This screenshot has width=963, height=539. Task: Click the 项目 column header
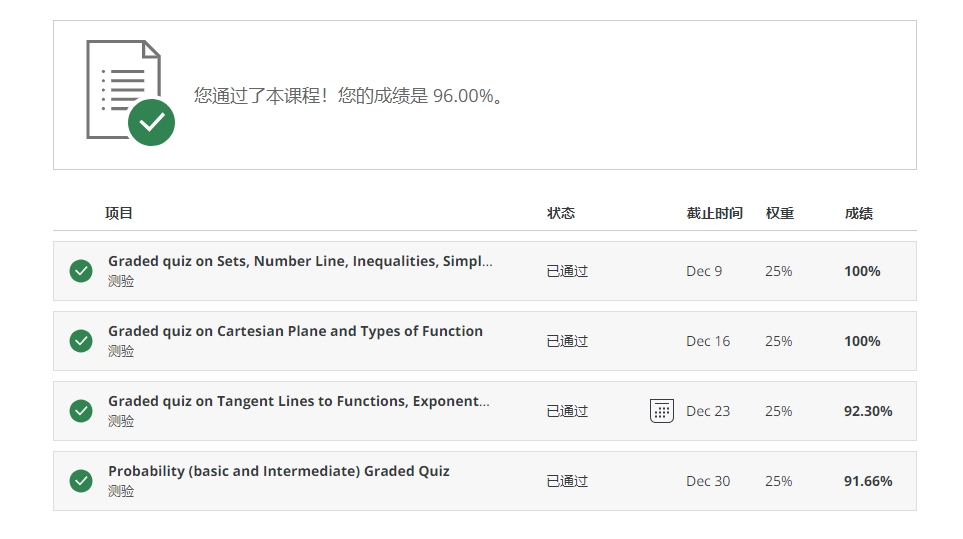119,213
